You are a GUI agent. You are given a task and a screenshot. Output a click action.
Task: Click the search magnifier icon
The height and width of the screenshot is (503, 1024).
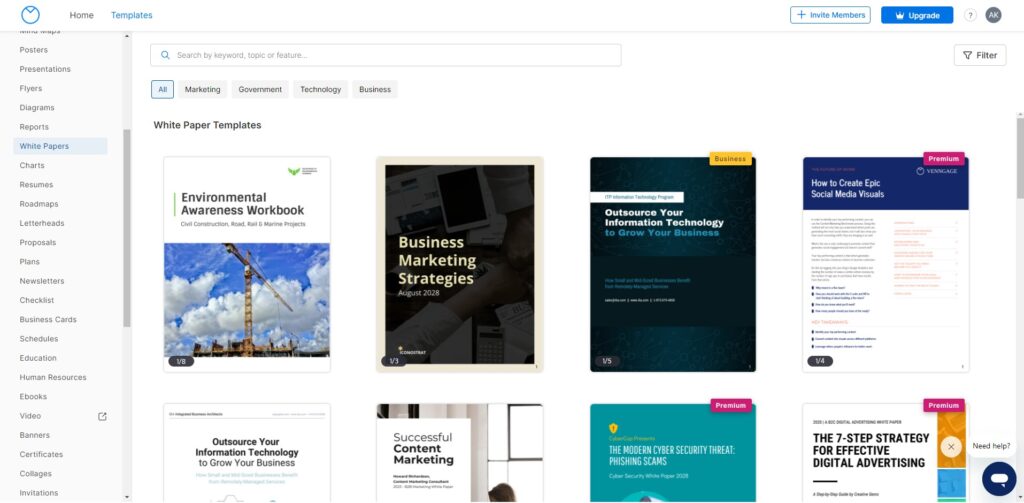click(165, 56)
